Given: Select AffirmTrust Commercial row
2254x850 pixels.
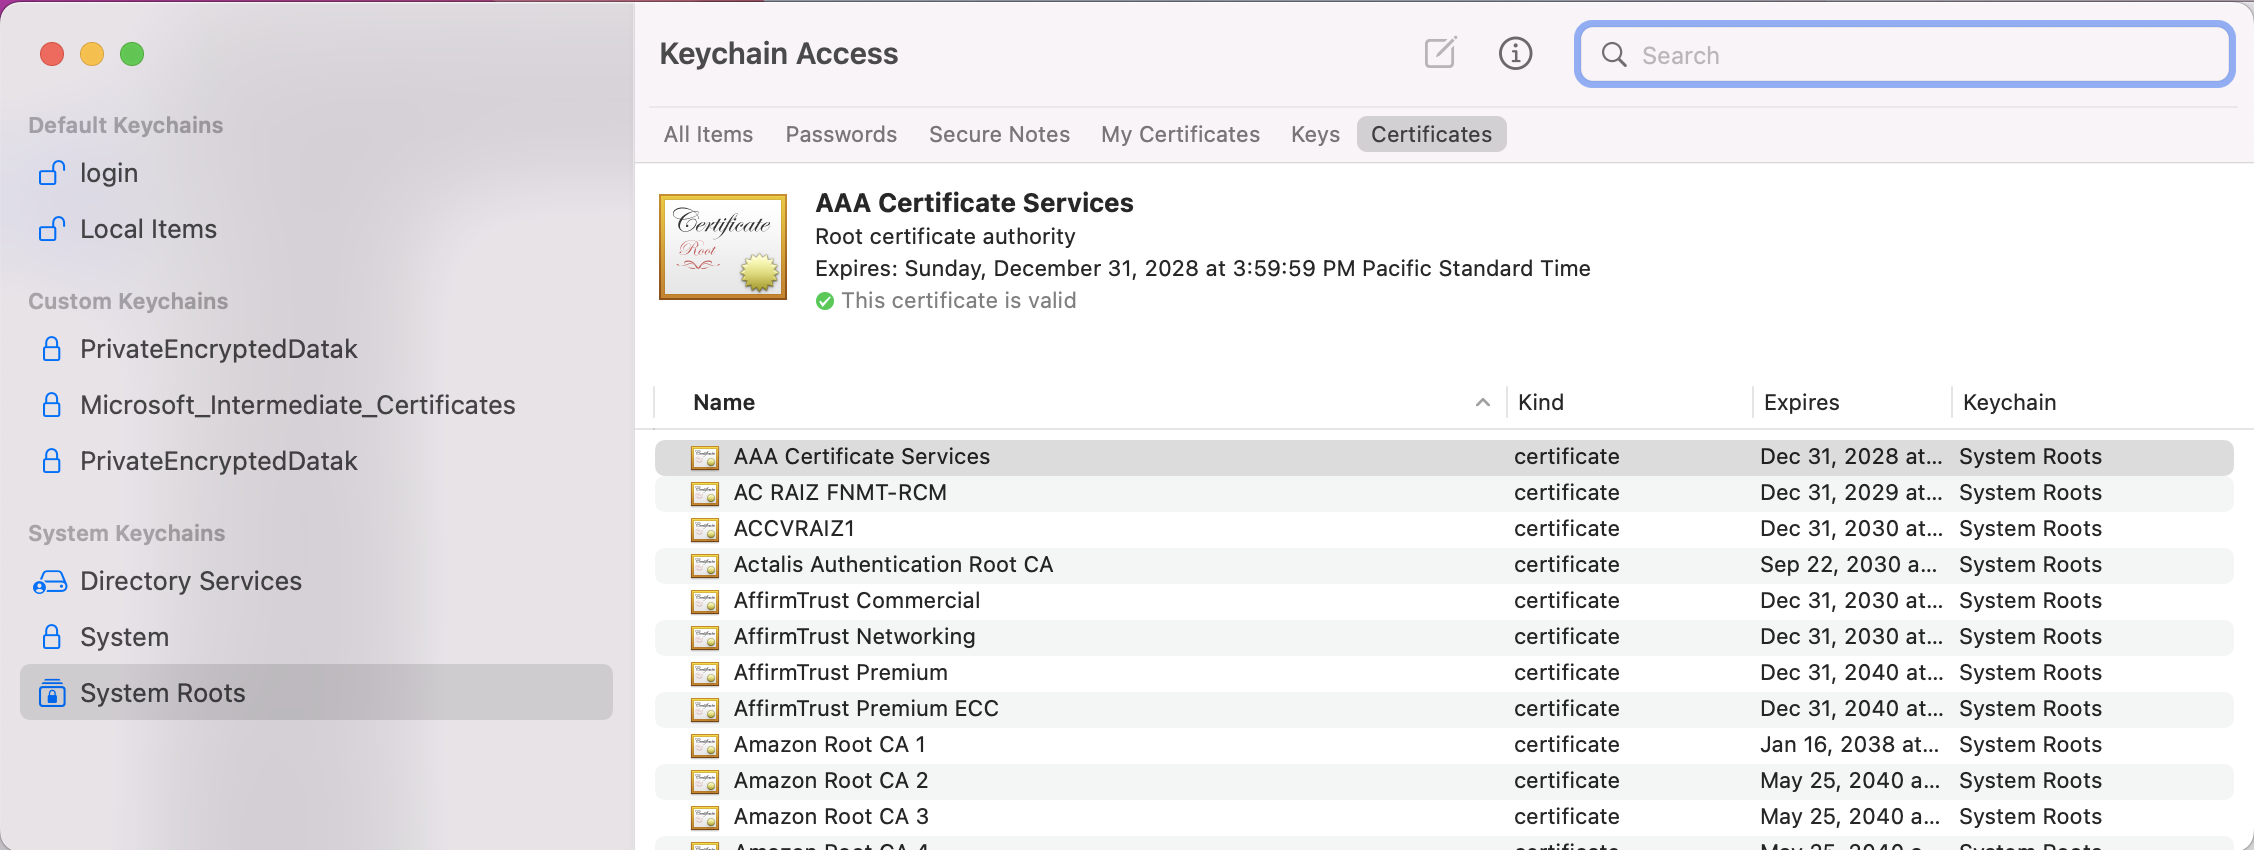Looking at the screenshot, I should [1444, 601].
